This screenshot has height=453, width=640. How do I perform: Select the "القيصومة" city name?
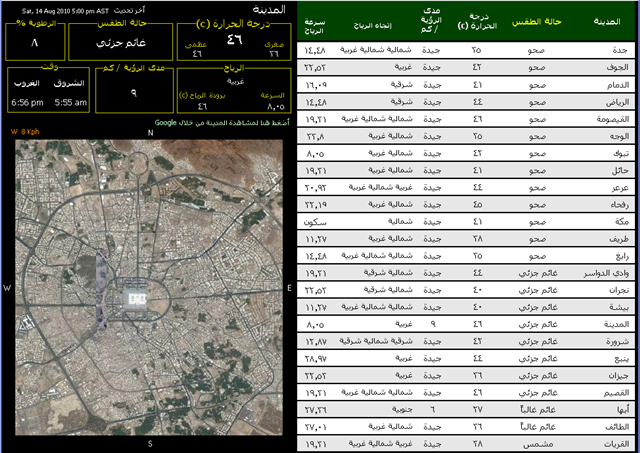click(x=613, y=119)
